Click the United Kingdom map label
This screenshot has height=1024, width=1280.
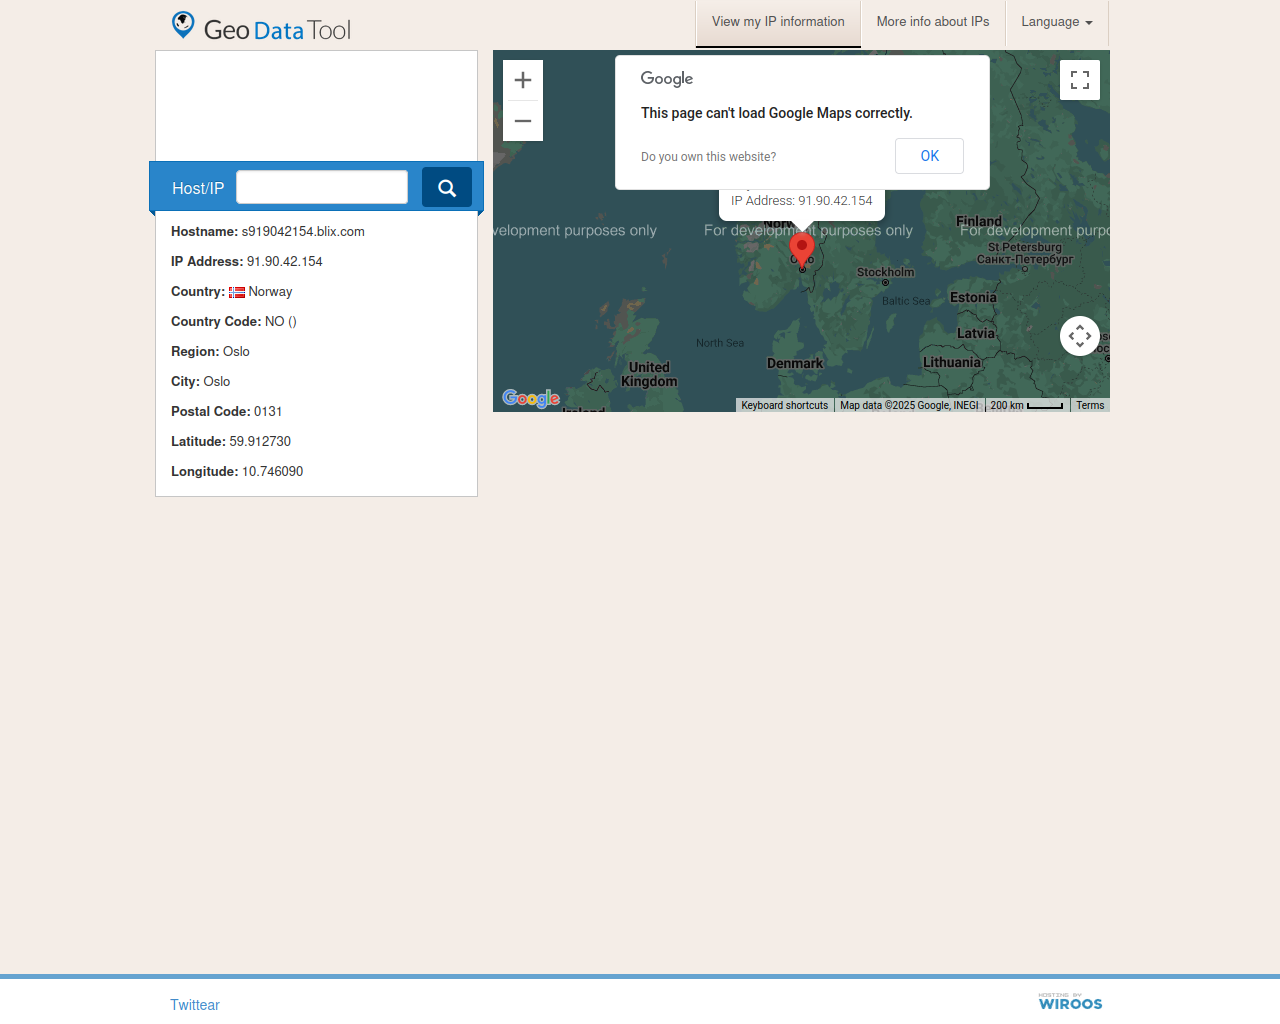[x=649, y=374]
